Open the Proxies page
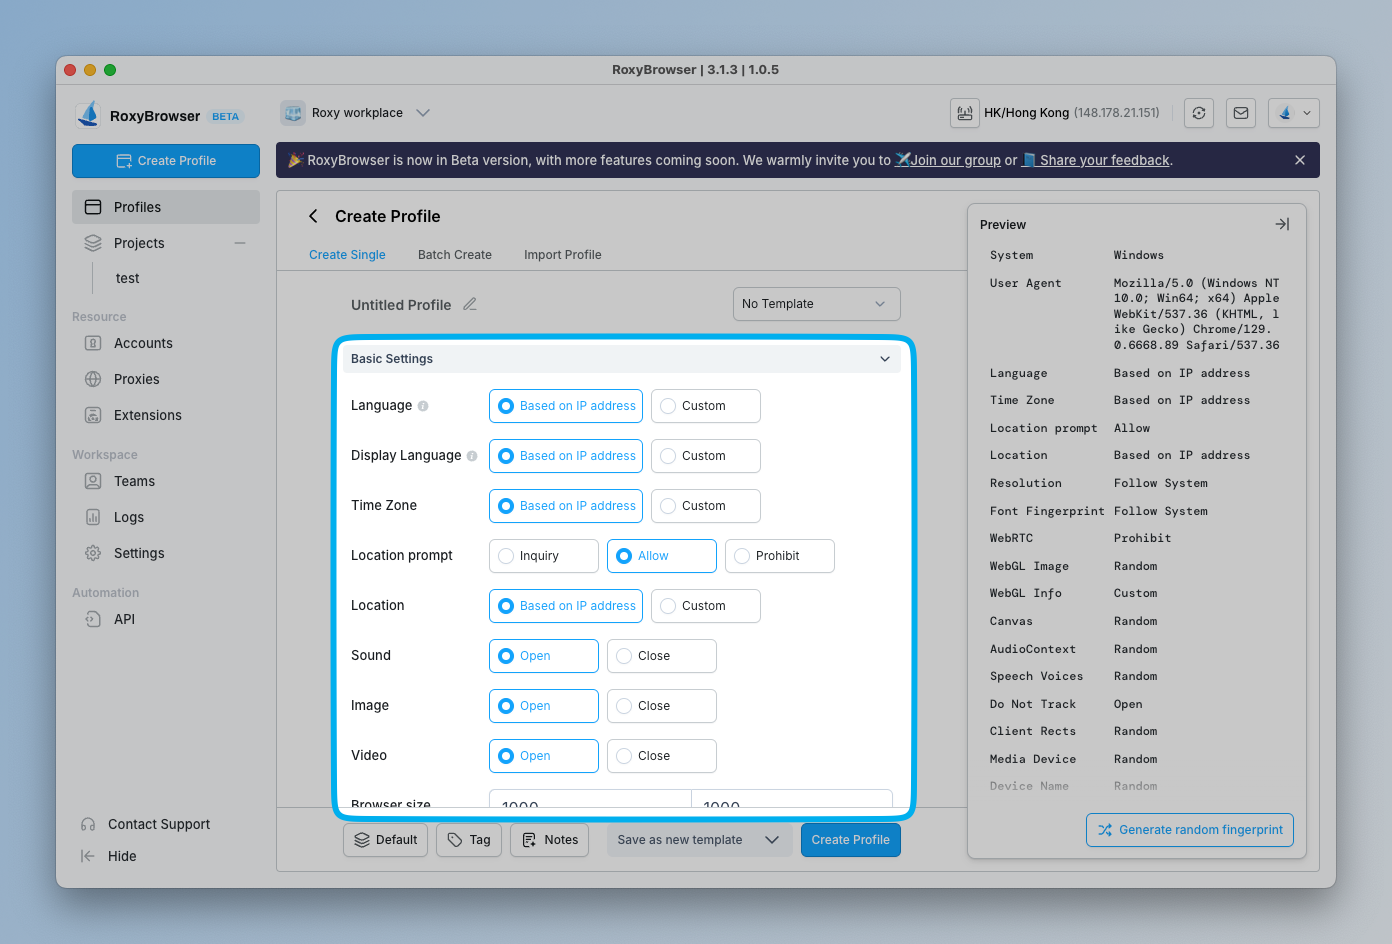 137,379
